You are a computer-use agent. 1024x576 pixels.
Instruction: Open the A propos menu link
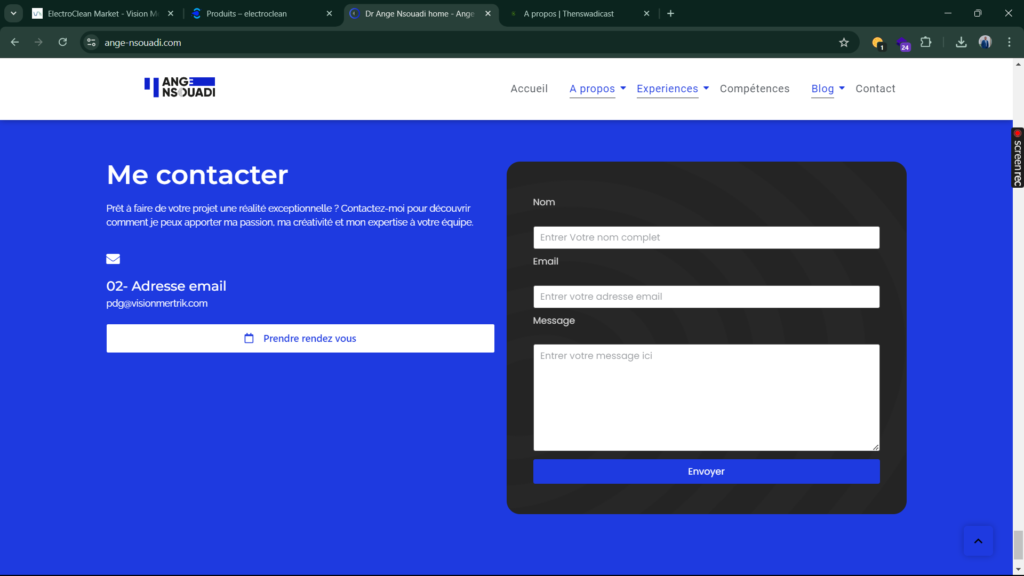[592, 89]
